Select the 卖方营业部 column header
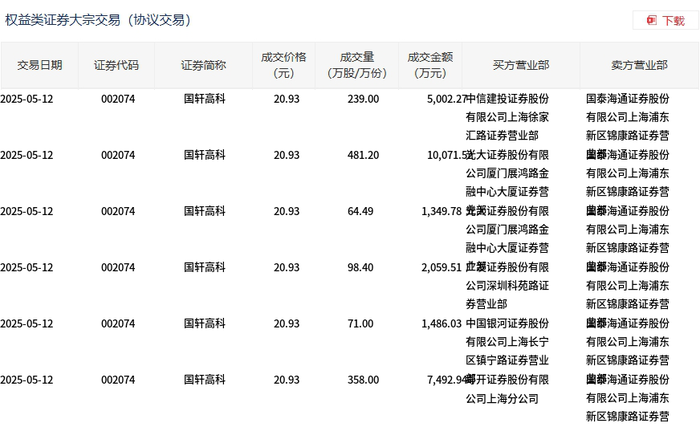Screen dimensions: 700x427 (639, 65)
